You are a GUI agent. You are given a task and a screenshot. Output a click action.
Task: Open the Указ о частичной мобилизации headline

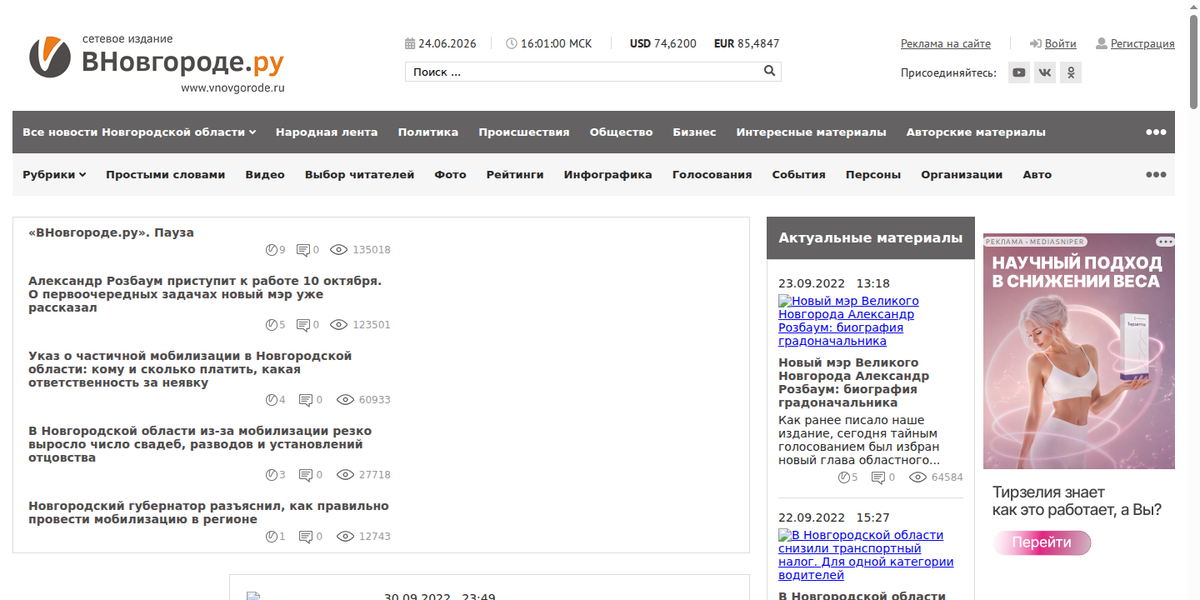point(190,369)
